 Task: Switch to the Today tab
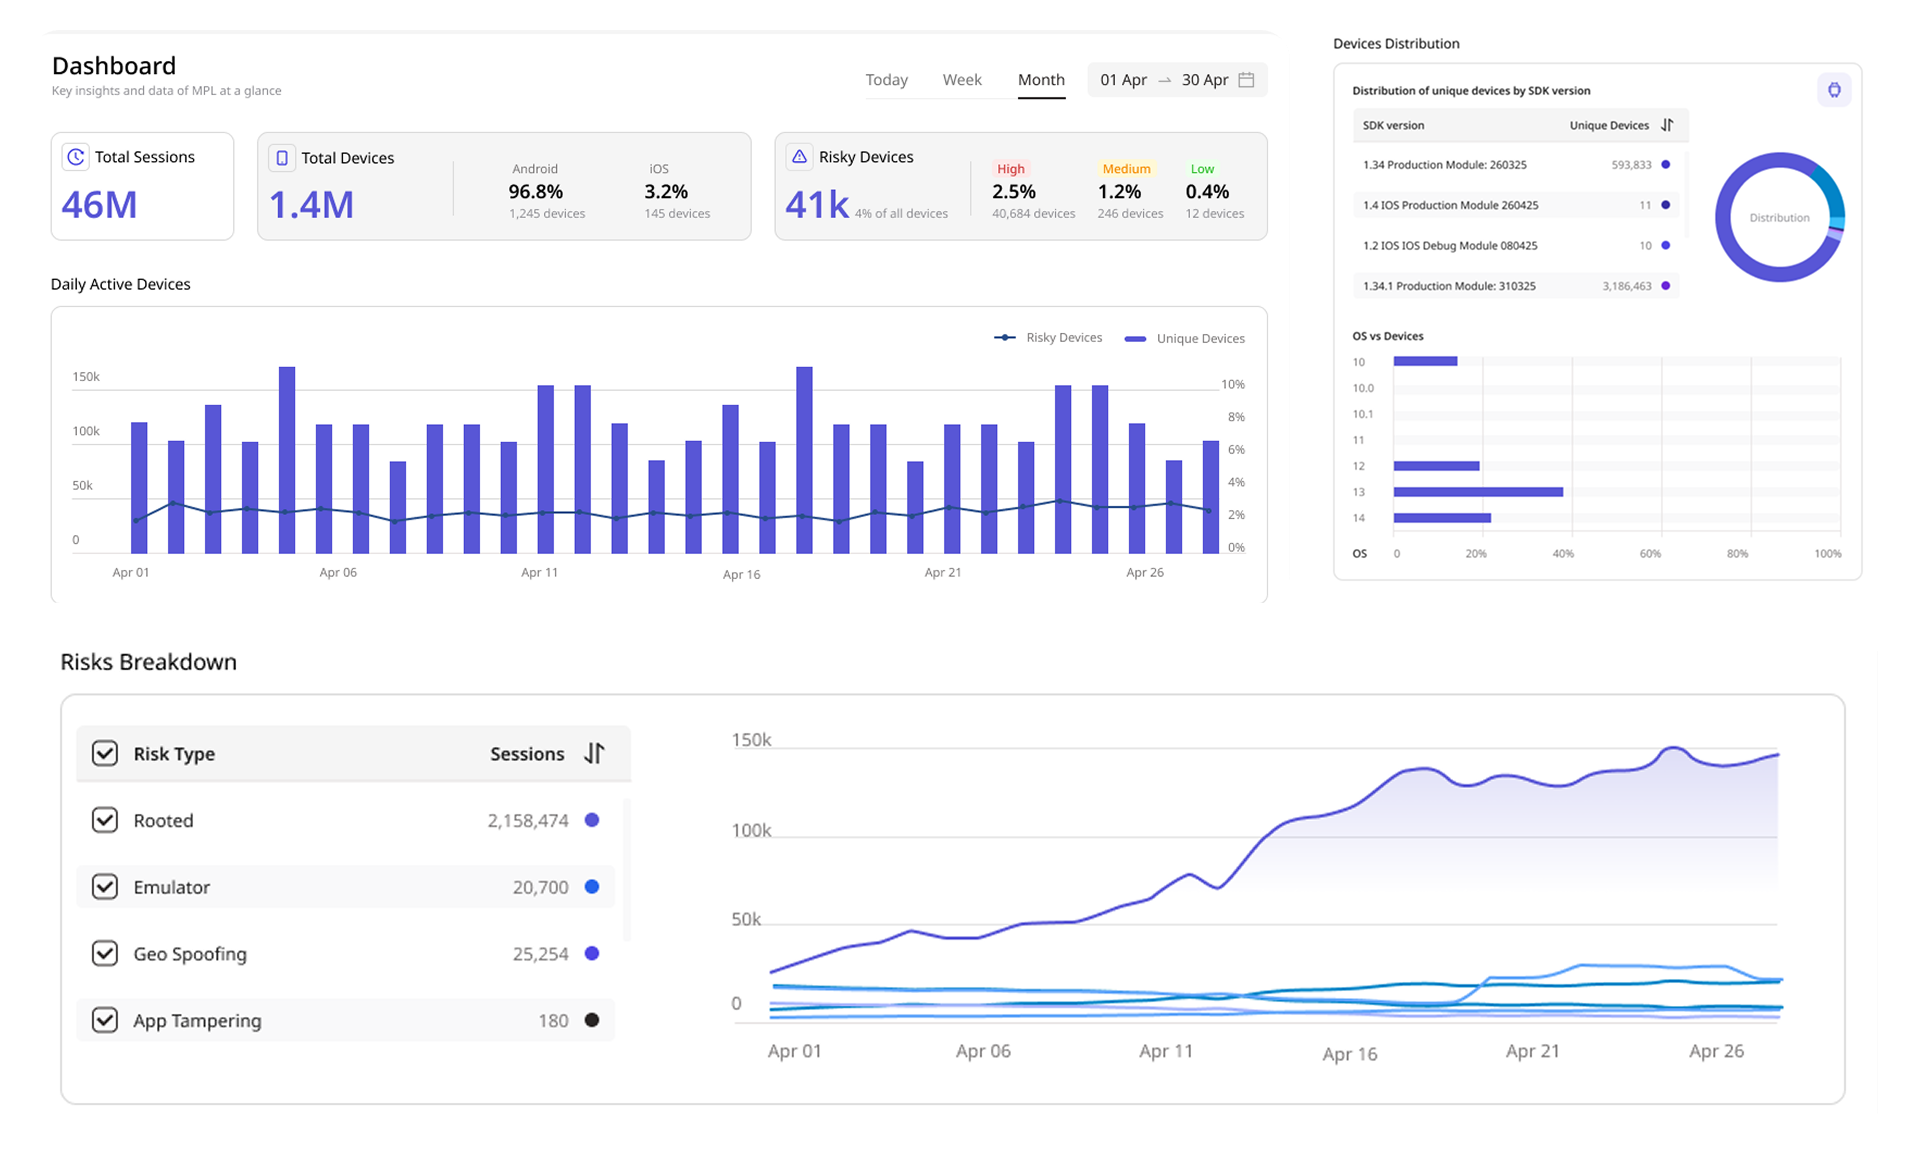886,80
